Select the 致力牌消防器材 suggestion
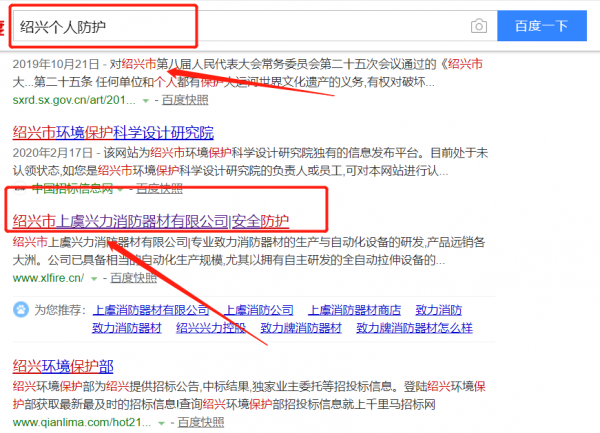Screen dimensions: 600x433 301,327
